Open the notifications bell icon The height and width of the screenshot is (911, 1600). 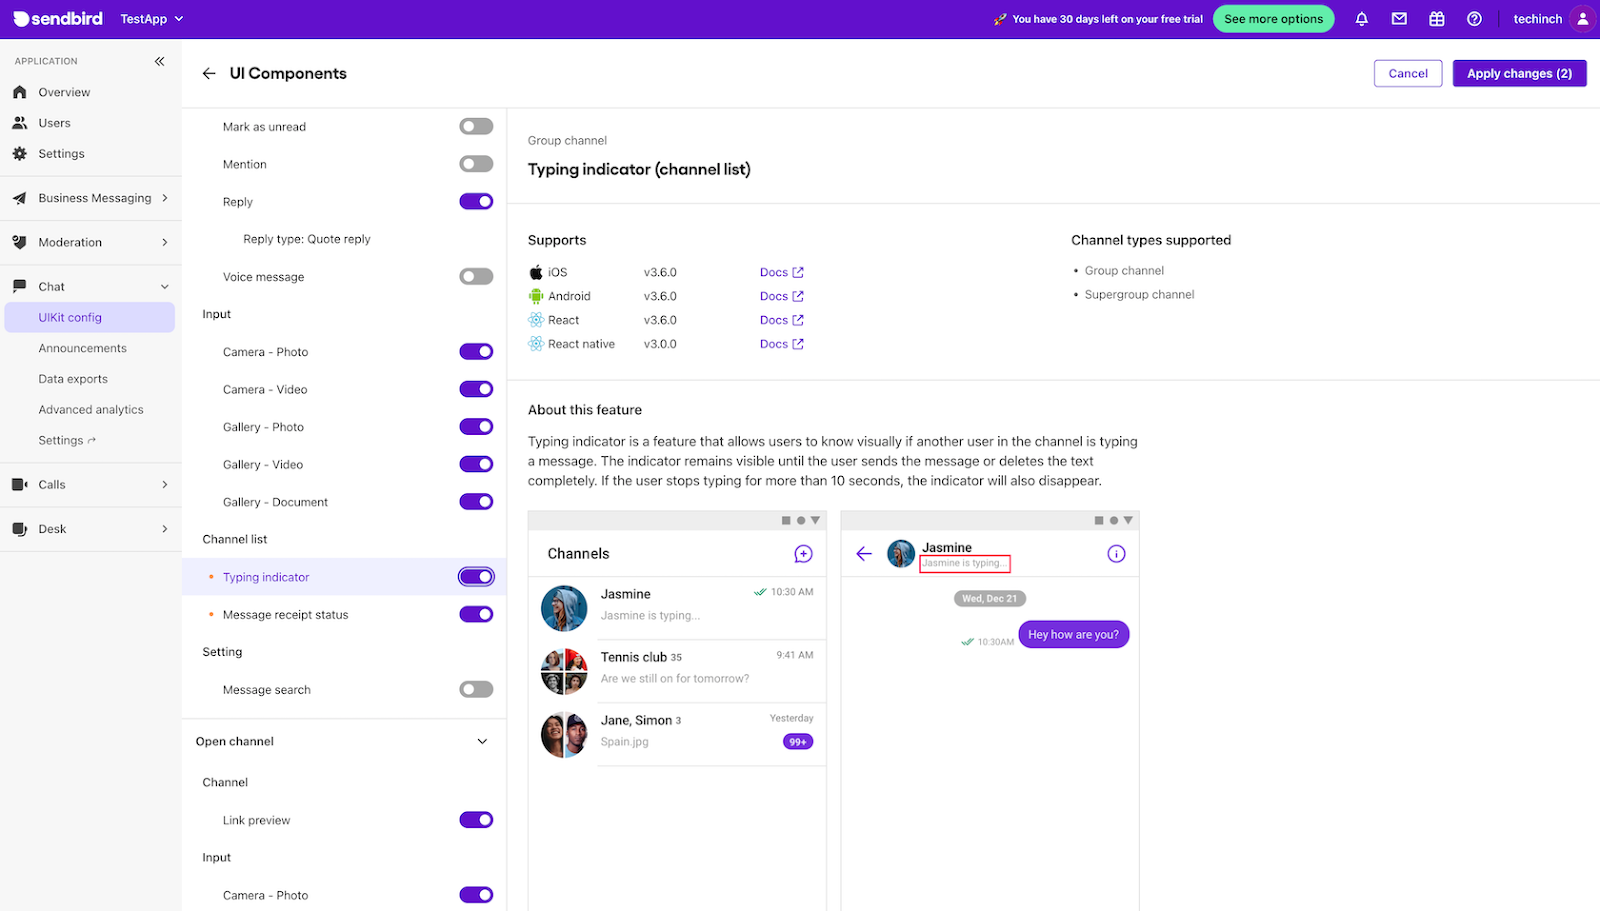(x=1361, y=18)
